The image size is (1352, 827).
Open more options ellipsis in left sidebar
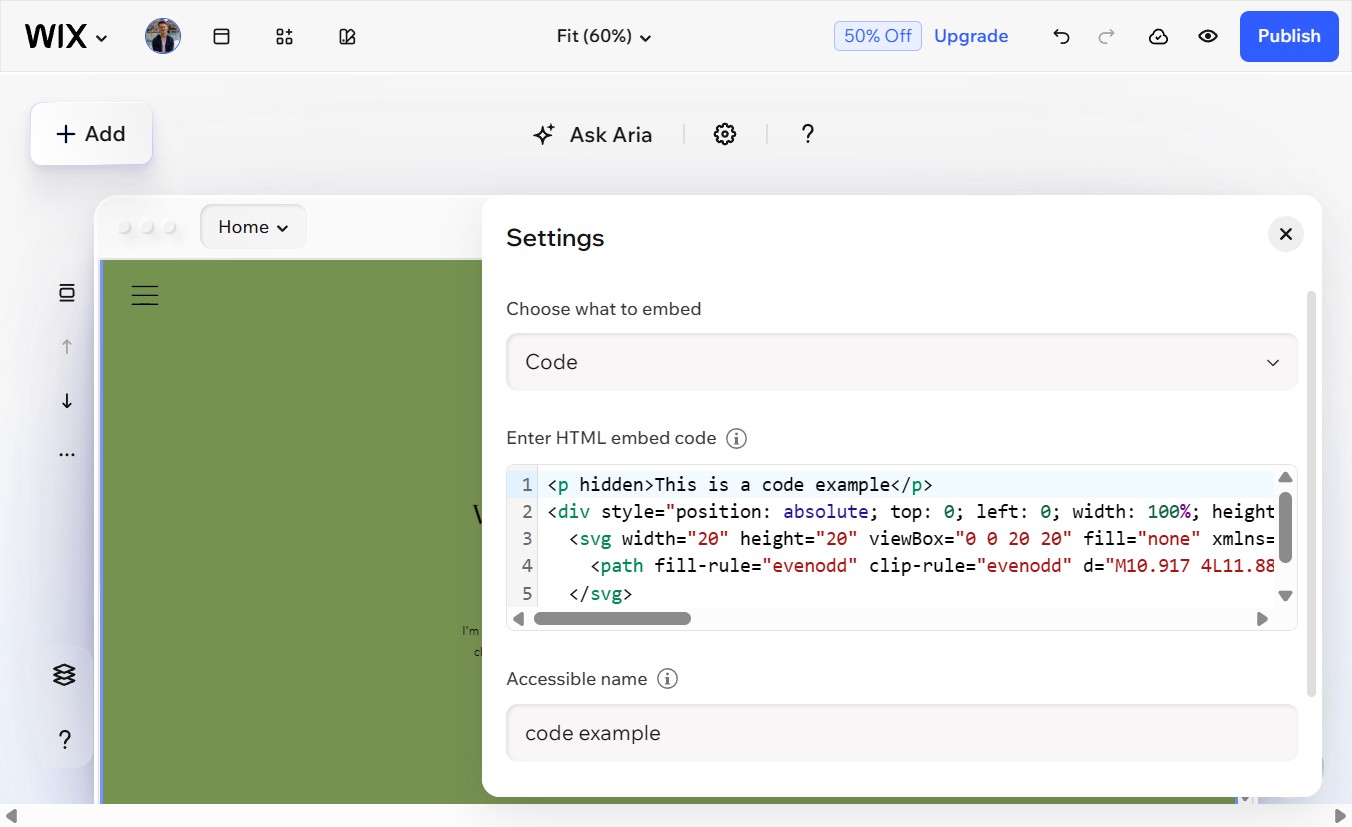(67, 454)
